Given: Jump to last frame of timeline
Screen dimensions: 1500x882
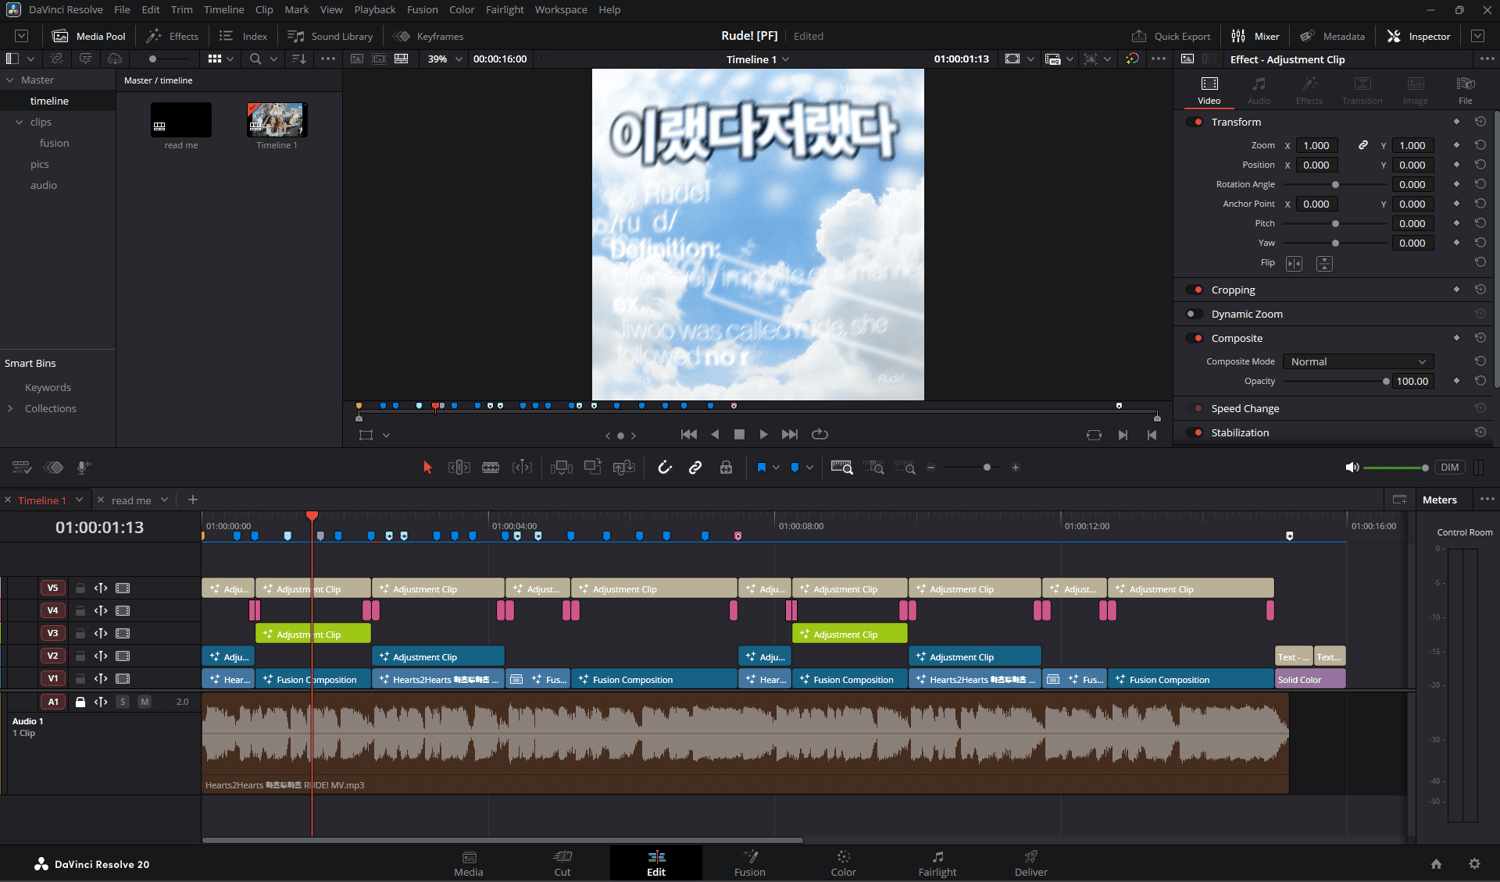Looking at the screenshot, I should pos(790,434).
